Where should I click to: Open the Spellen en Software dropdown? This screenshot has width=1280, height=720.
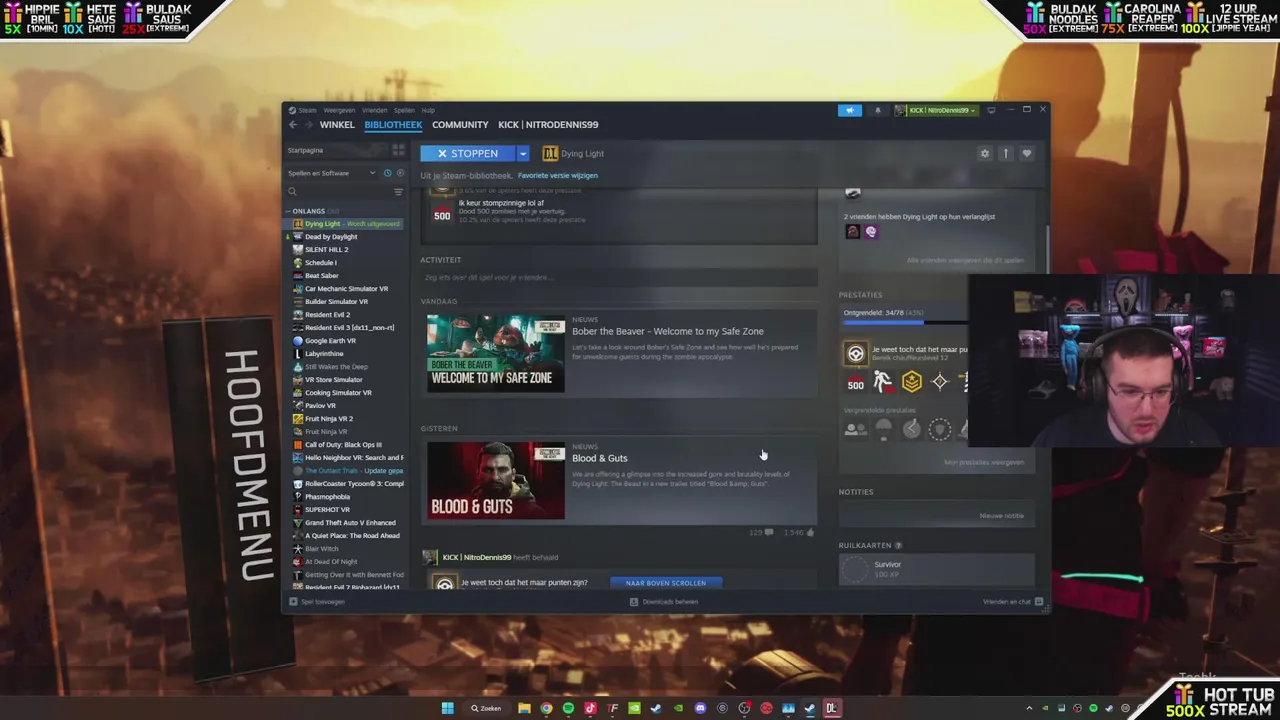click(x=332, y=173)
